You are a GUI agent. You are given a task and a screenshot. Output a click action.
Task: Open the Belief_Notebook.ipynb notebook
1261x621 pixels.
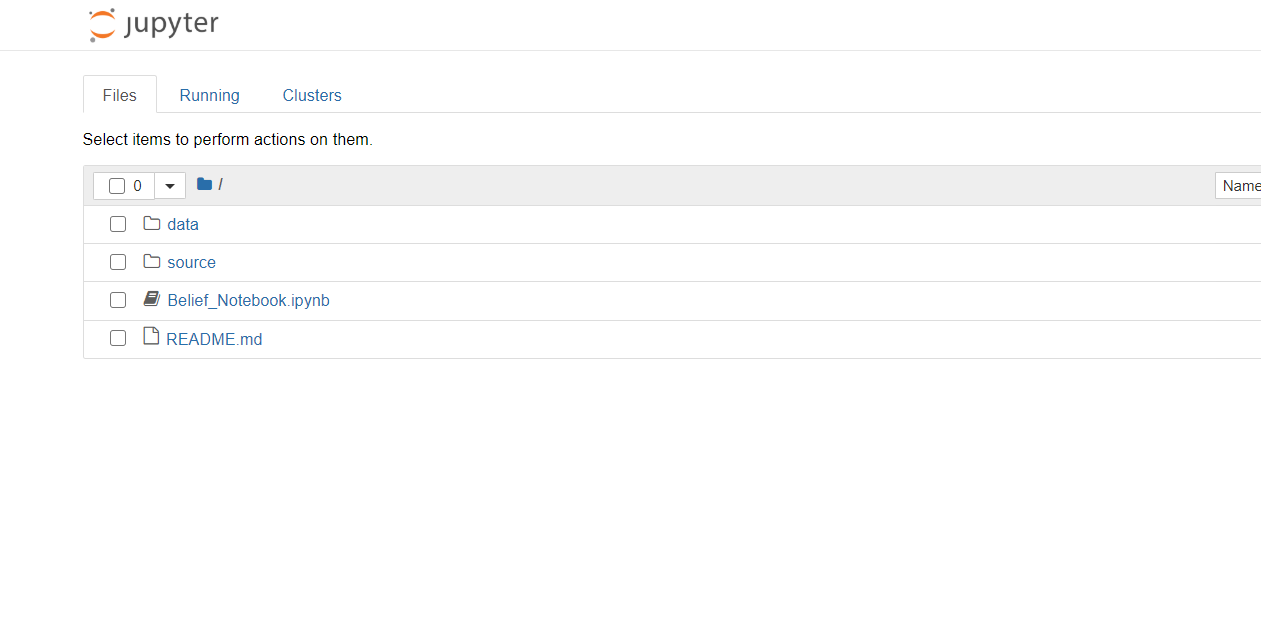tap(248, 299)
